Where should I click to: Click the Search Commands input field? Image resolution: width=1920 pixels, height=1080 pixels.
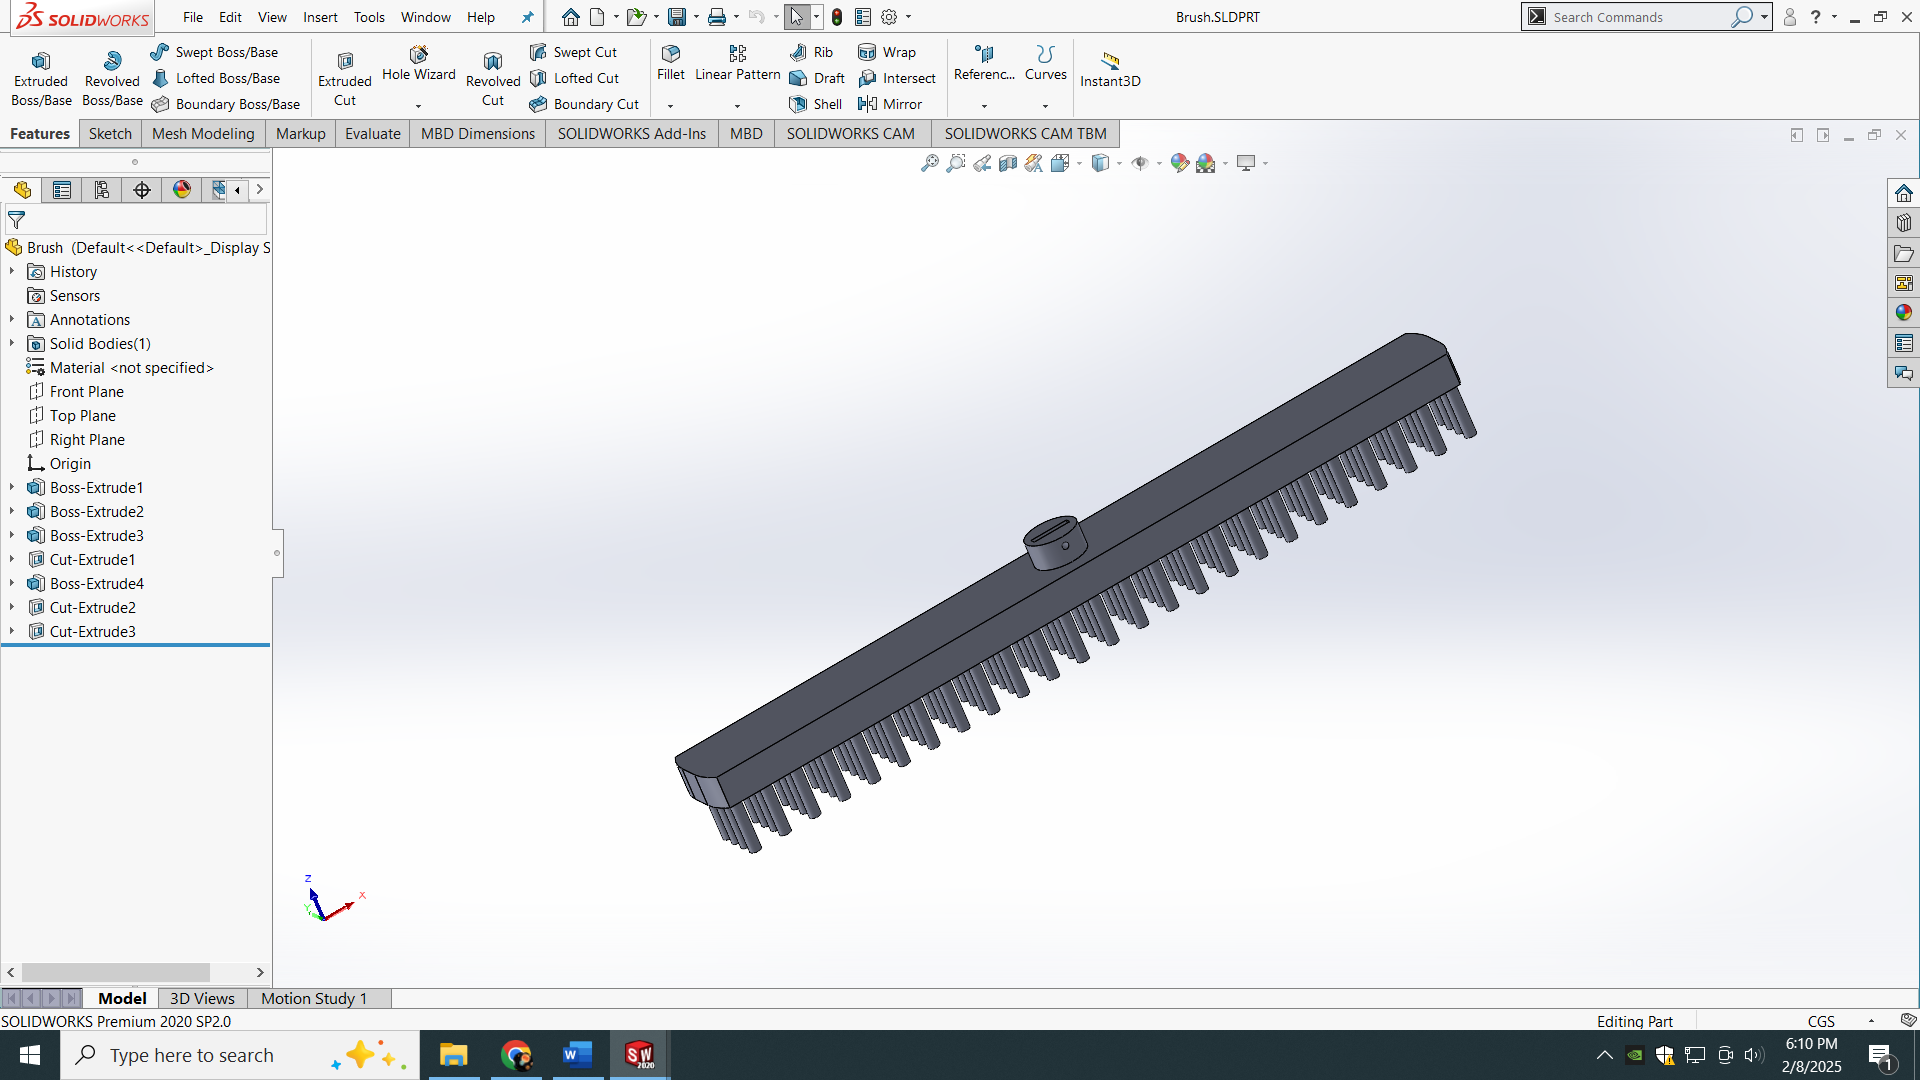1640,17
